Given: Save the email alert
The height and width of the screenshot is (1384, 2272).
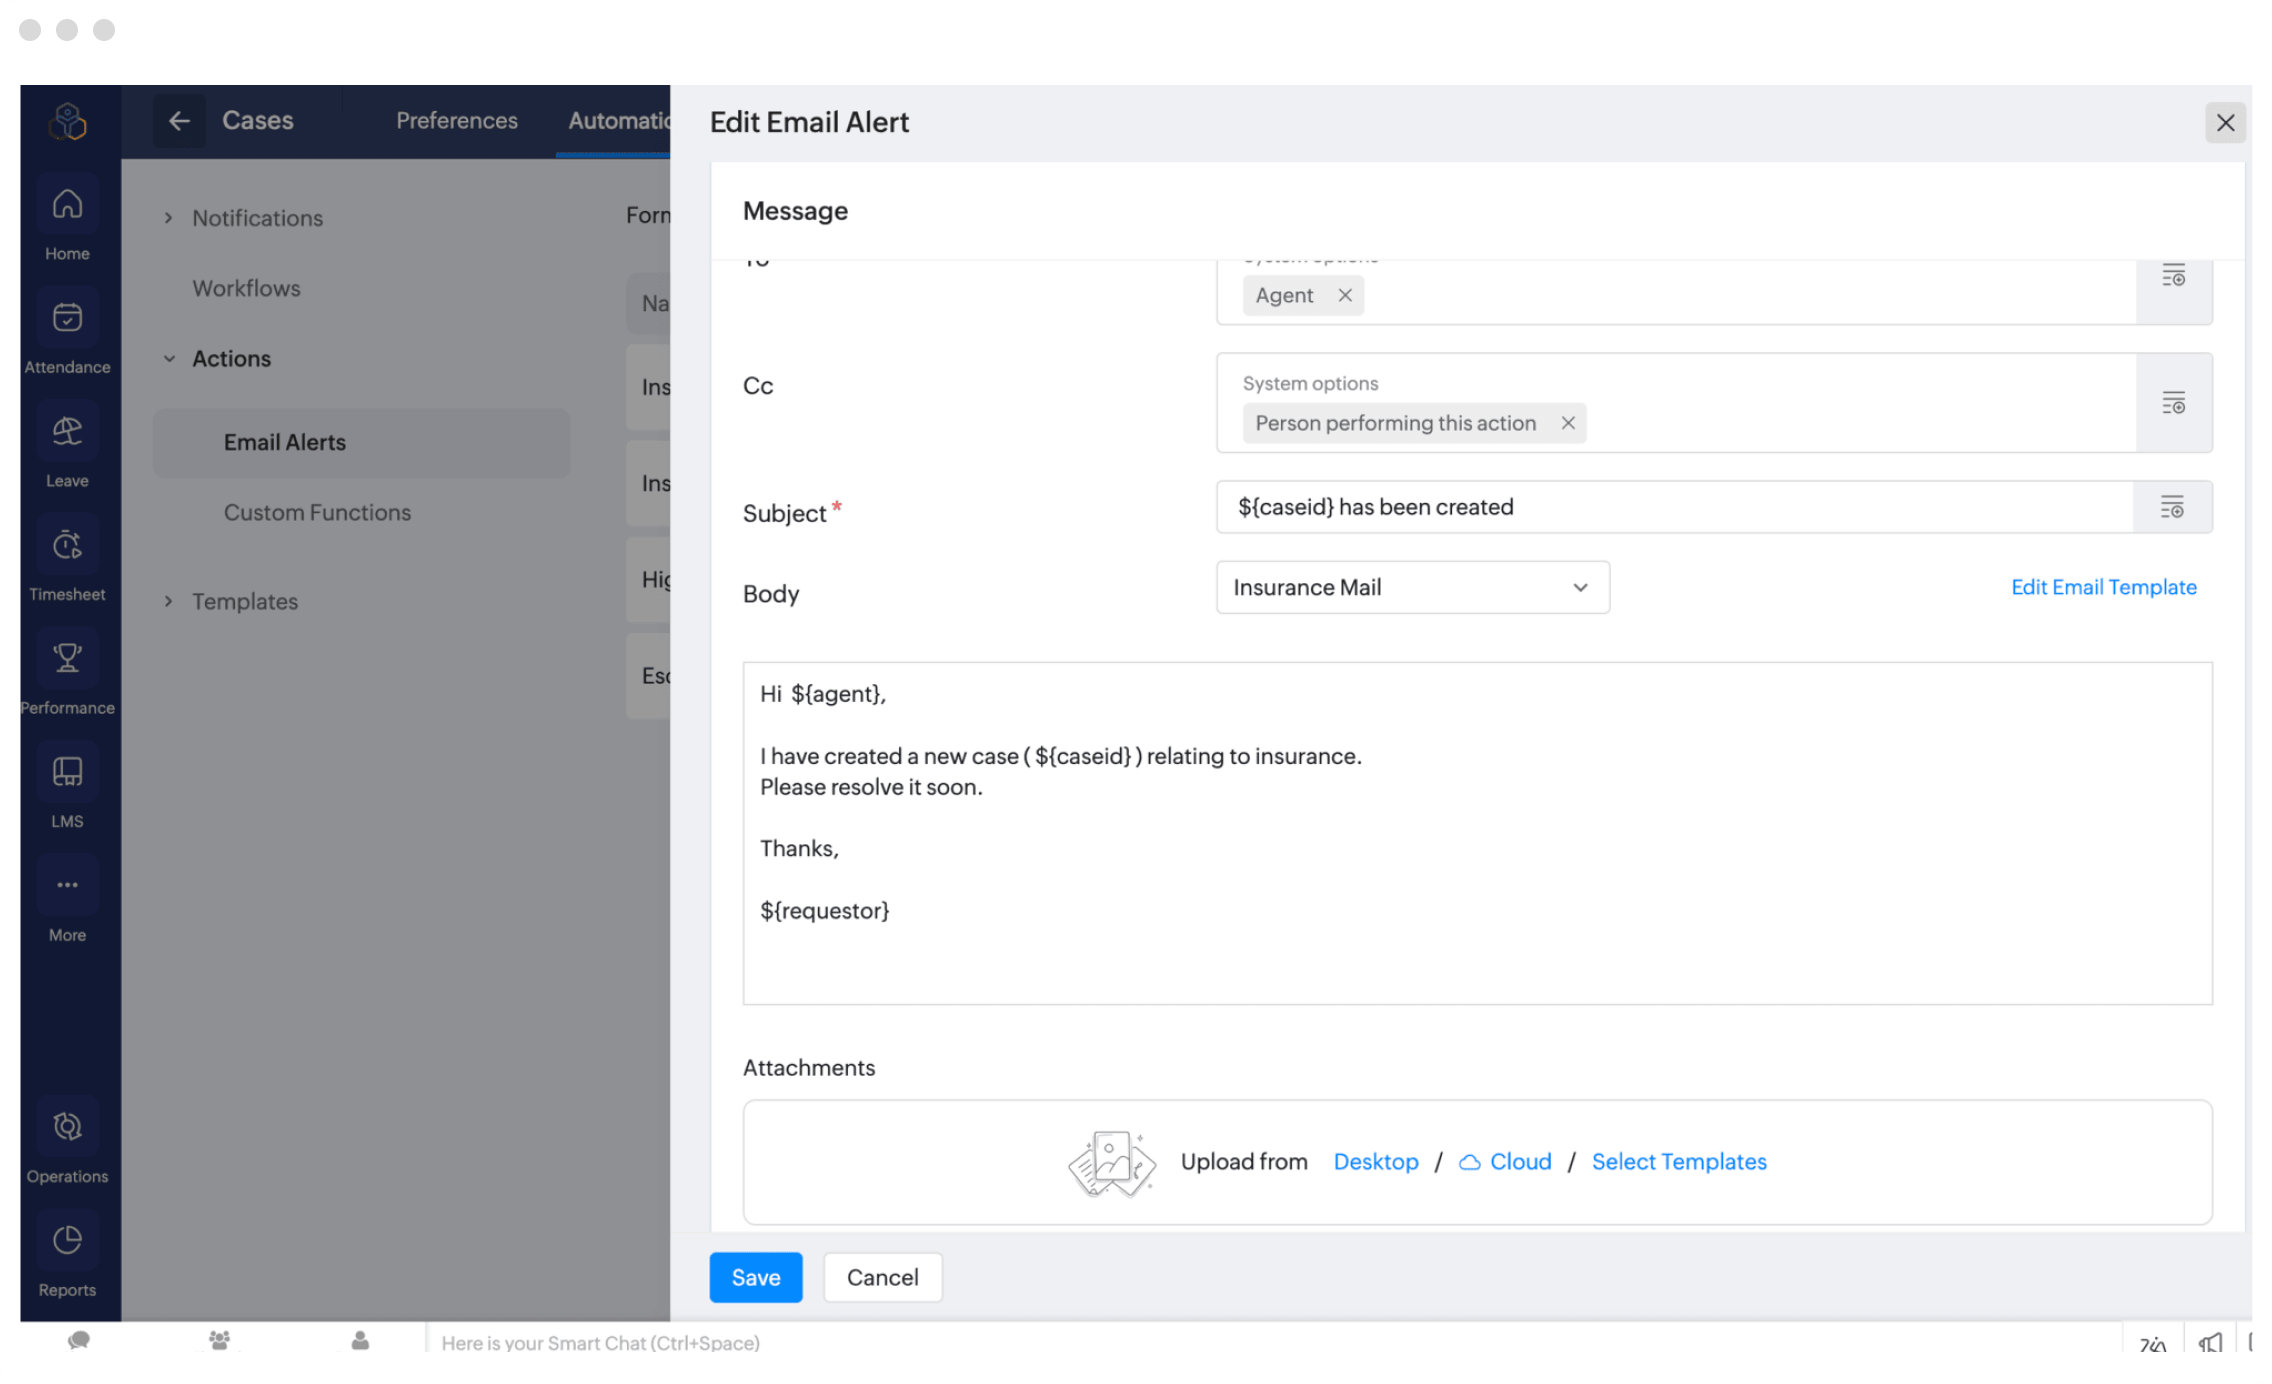Looking at the screenshot, I should [x=755, y=1277].
